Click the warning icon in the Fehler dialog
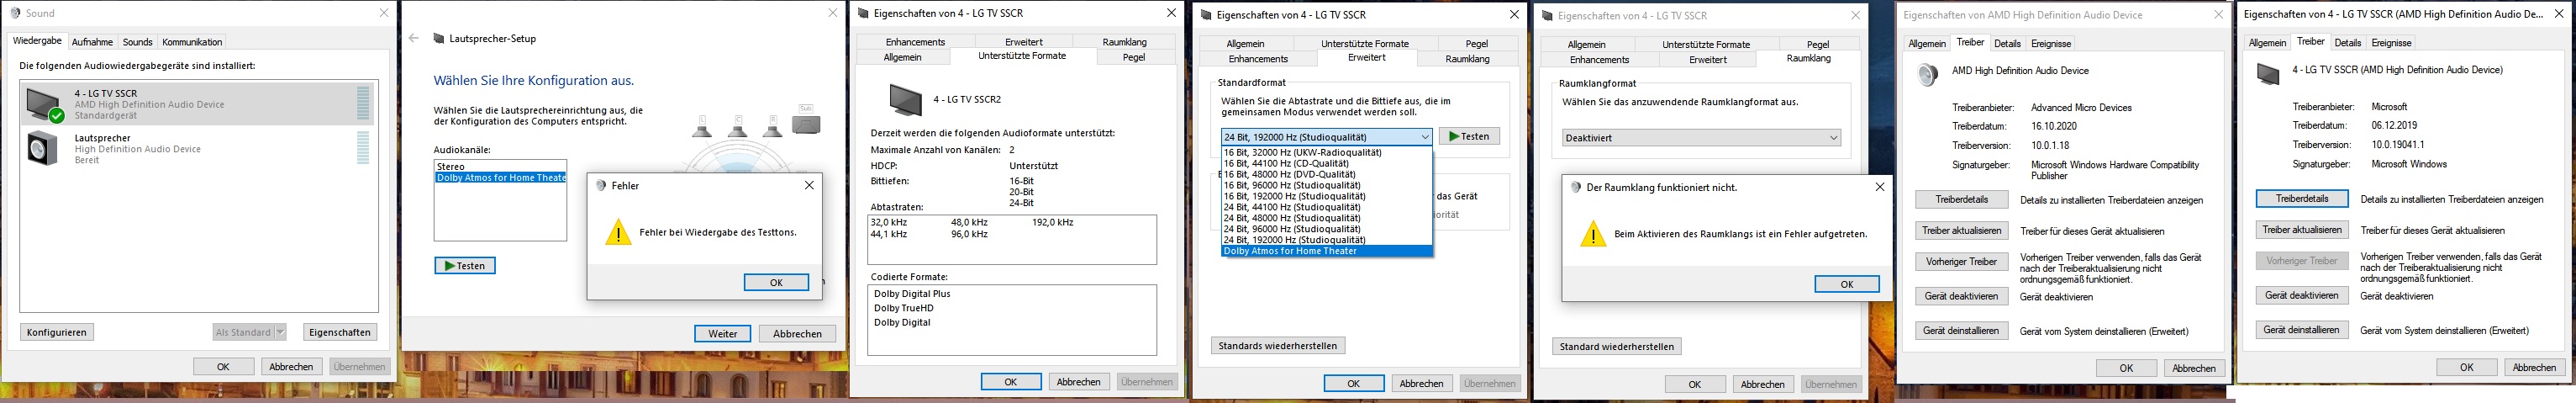Viewport: 2576px width, 403px height. click(x=619, y=232)
